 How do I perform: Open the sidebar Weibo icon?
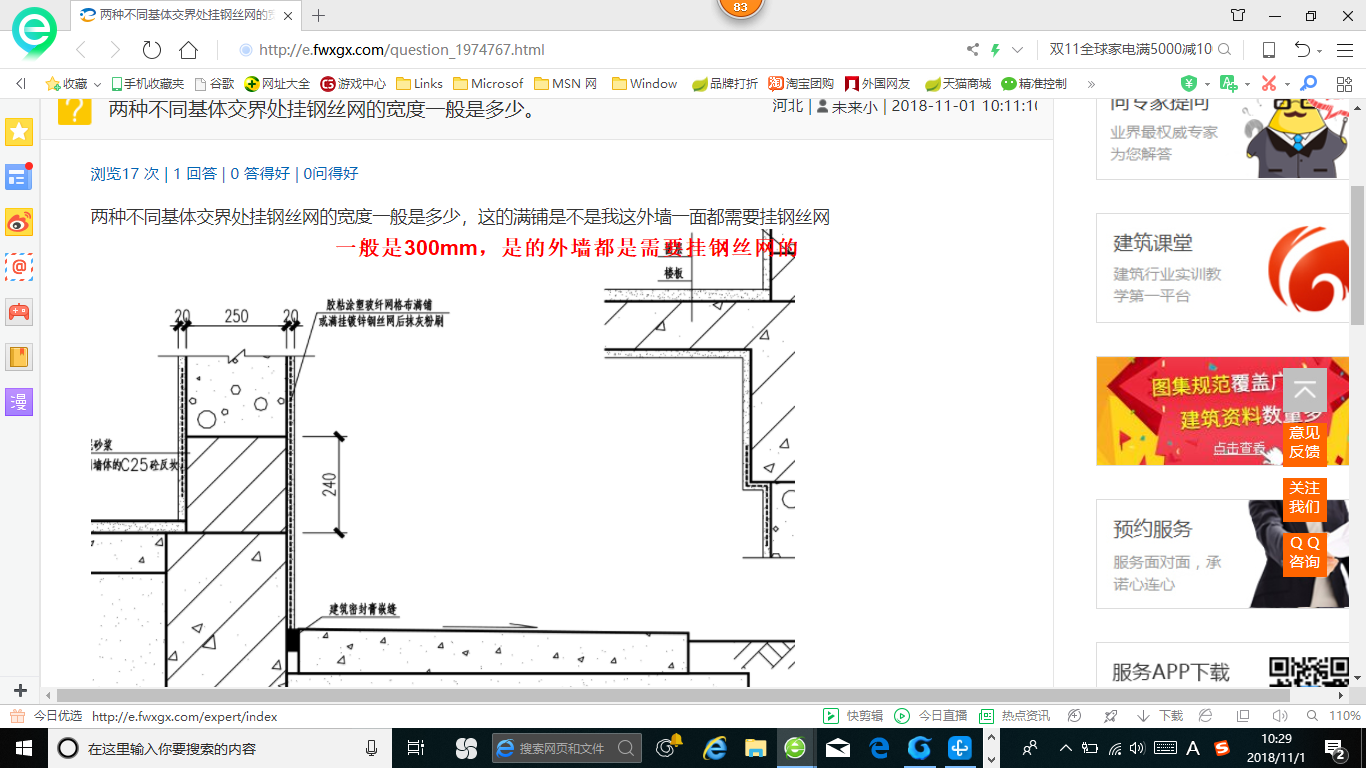19,222
